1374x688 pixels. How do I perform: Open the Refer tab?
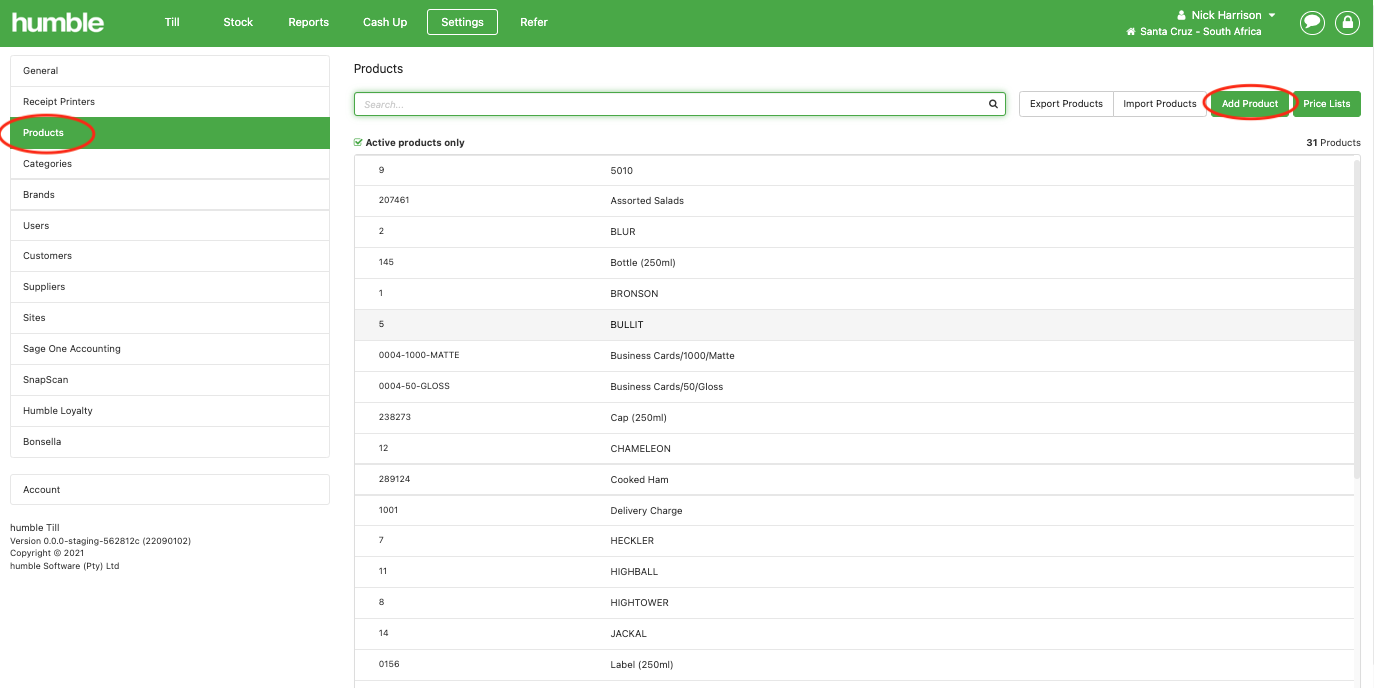534,22
